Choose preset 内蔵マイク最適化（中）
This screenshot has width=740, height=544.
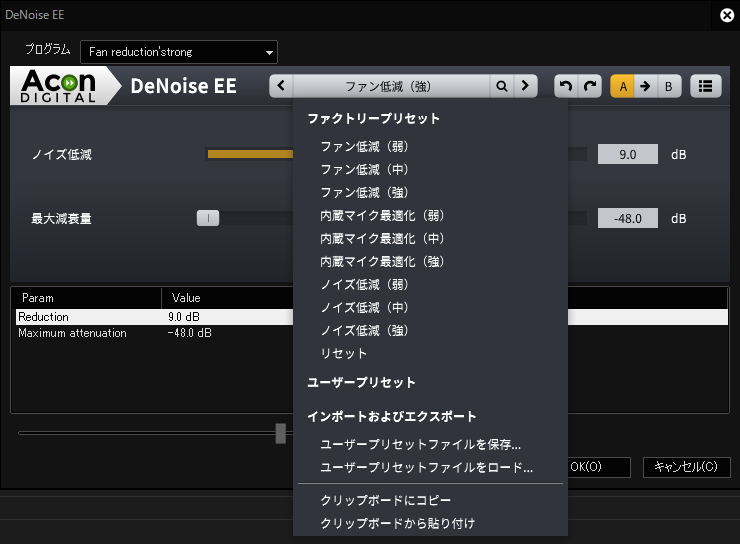tap(382, 239)
